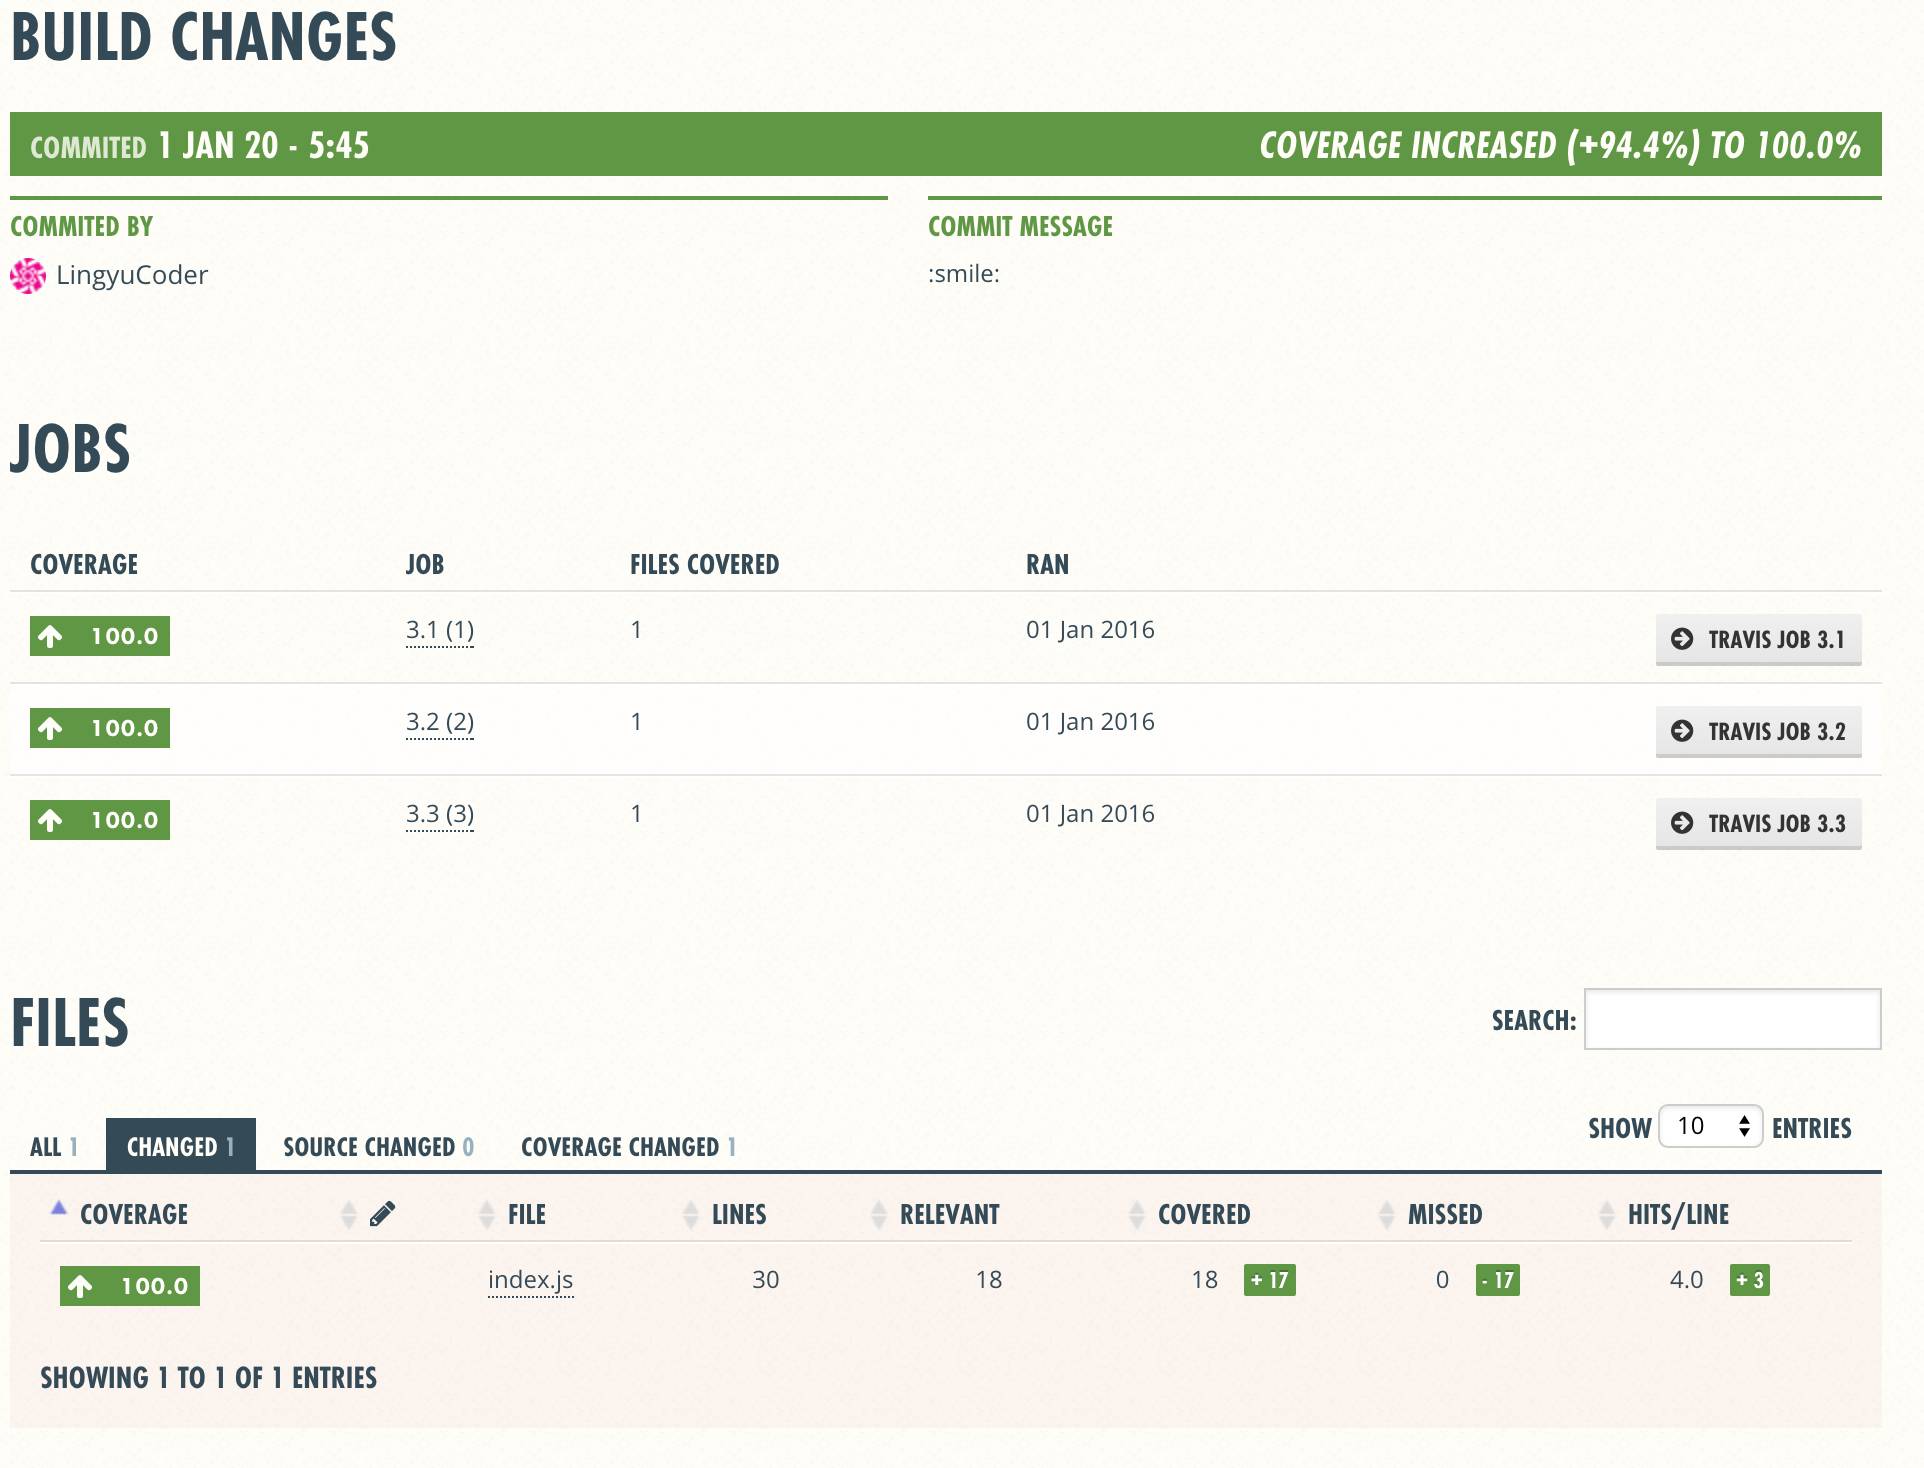Open the Show entries dropdown
The width and height of the screenshot is (1924, 1468).
coord(1710,1127)
